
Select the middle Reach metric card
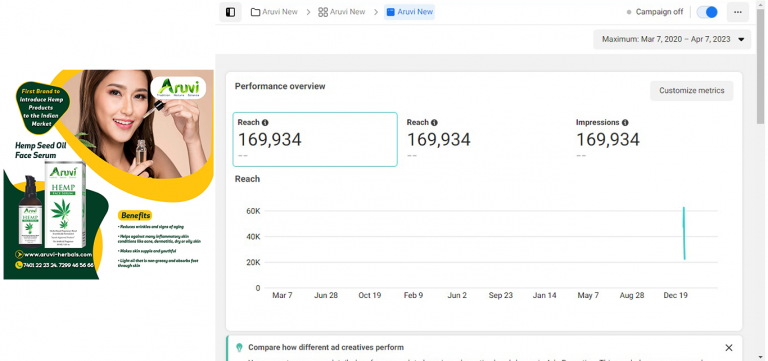click(484, 139)
